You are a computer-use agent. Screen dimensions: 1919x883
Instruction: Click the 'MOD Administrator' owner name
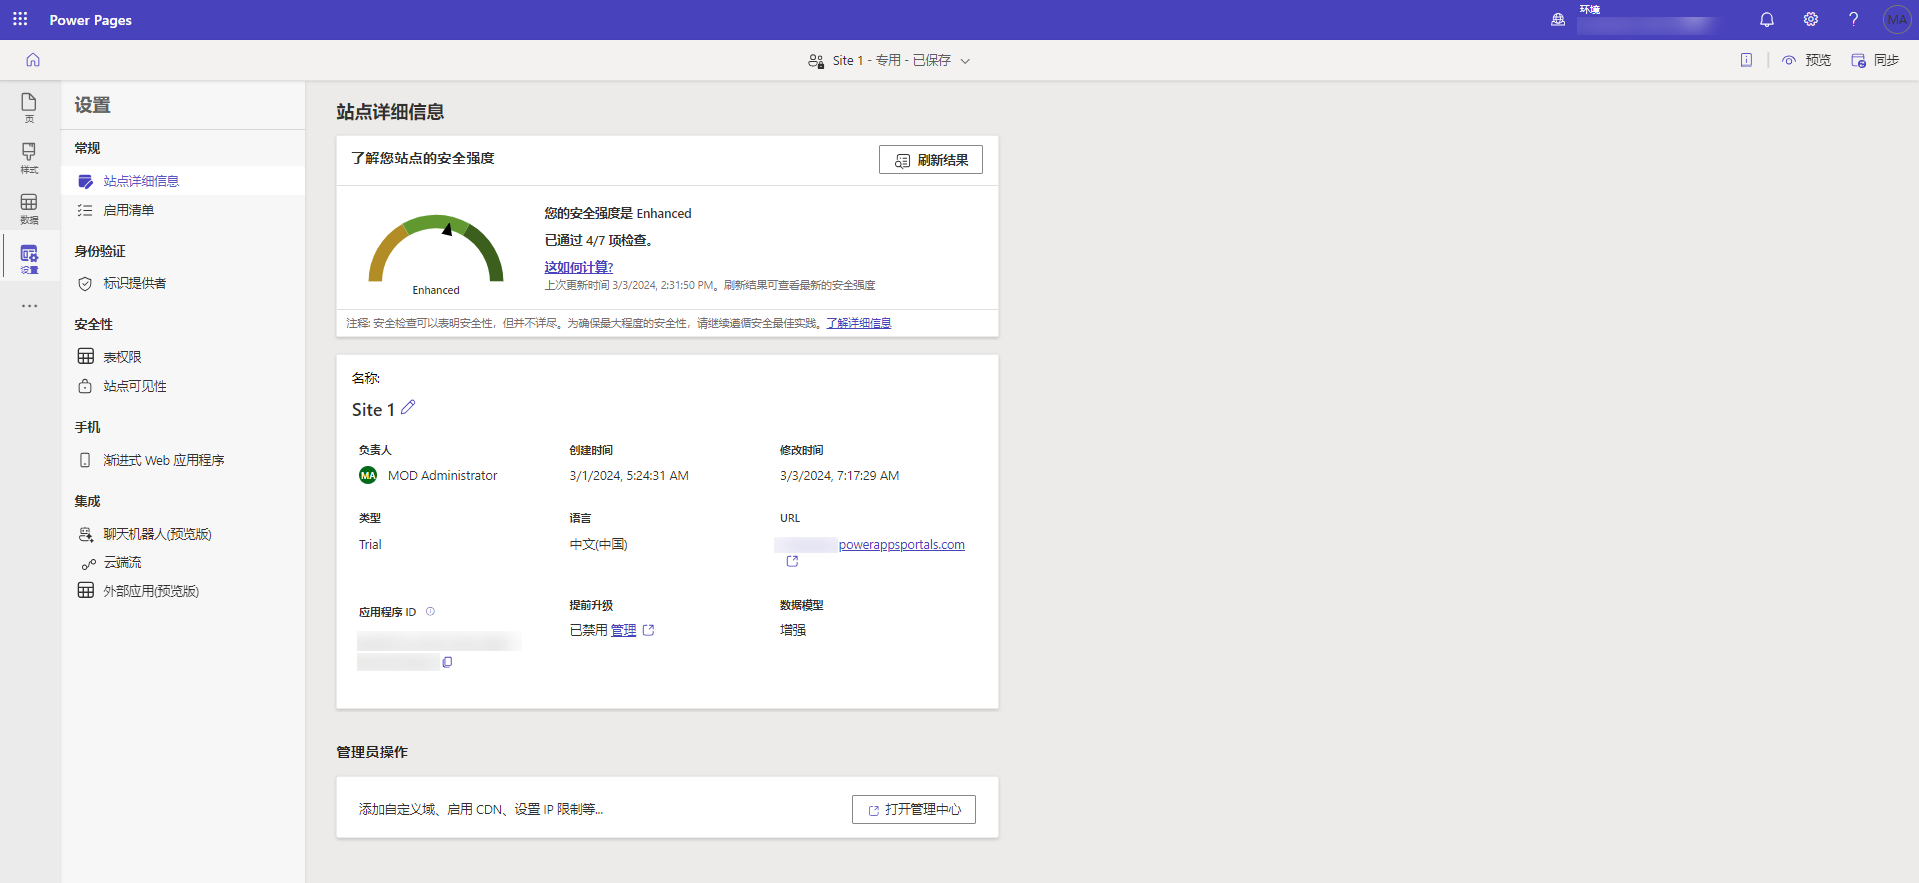442,476
